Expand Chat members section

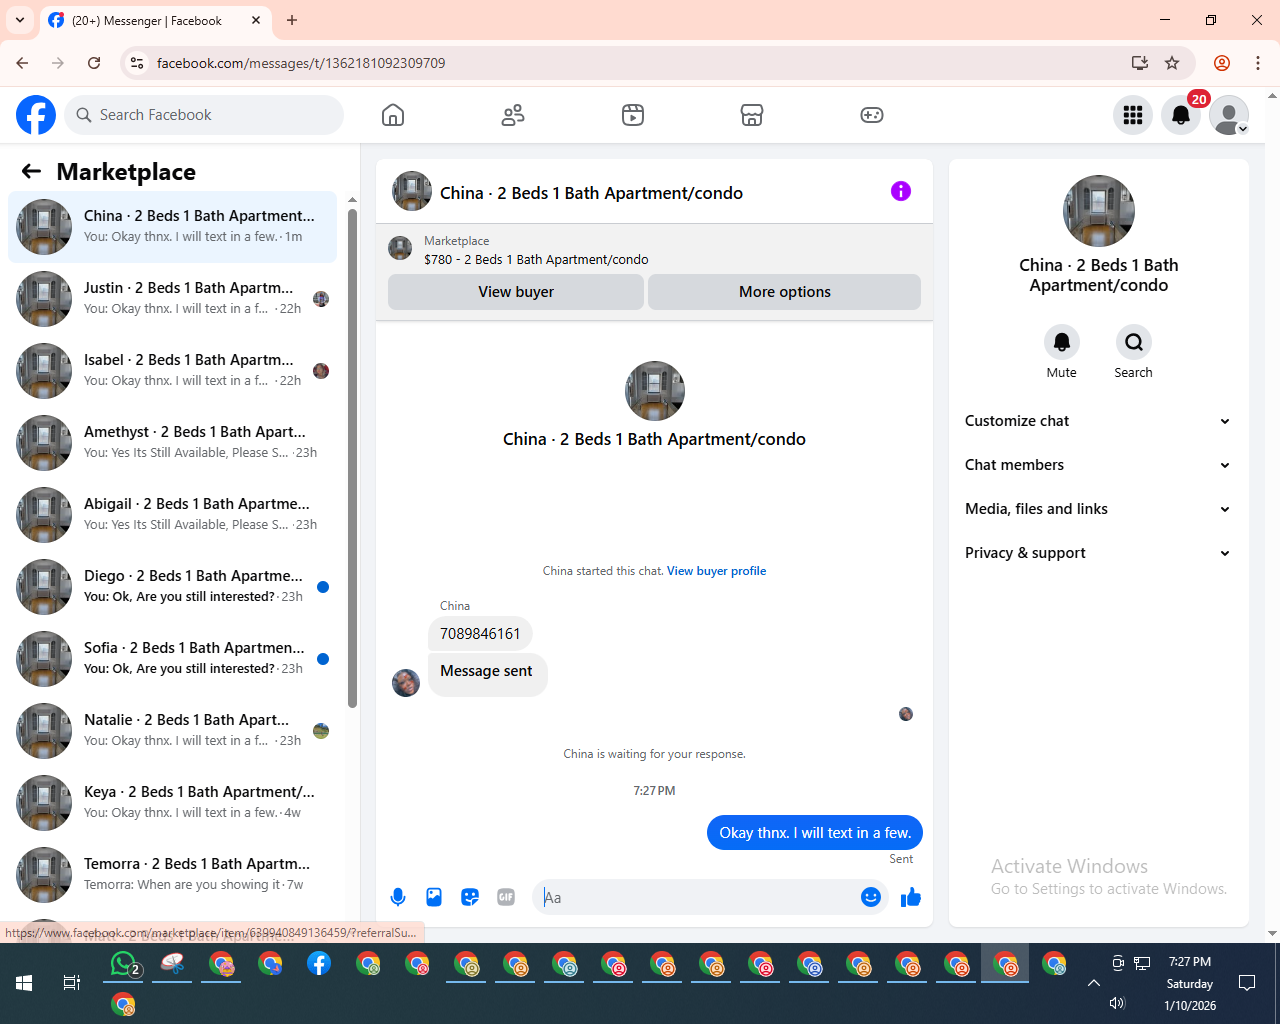[1098, 465]
